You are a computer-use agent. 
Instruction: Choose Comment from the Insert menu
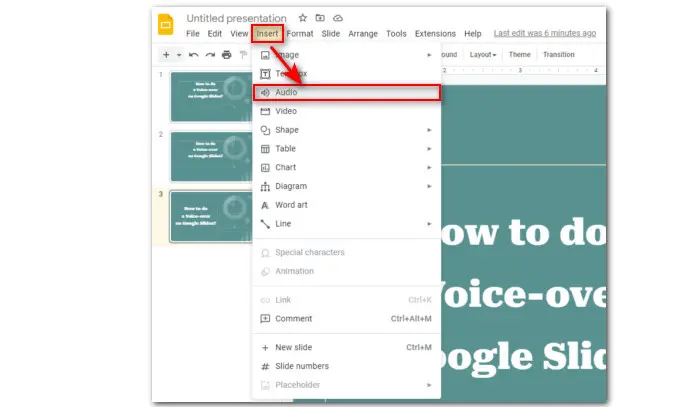[x=346, y=319]
